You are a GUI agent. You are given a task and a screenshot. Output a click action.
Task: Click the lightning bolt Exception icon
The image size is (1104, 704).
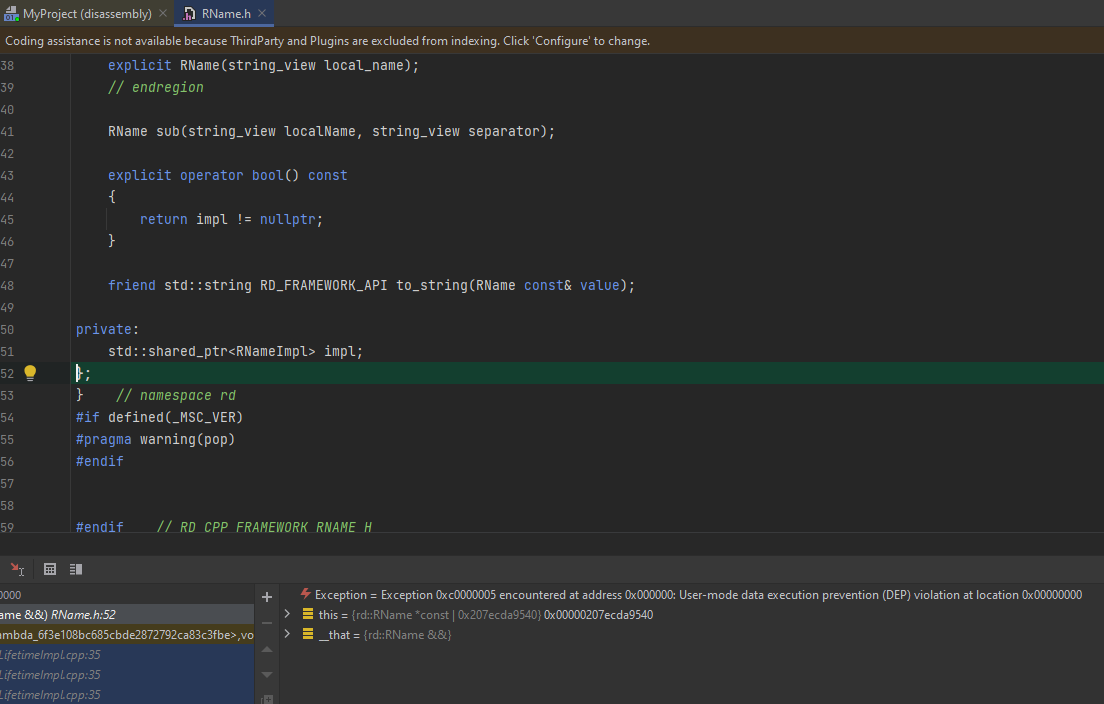point(305,592)
